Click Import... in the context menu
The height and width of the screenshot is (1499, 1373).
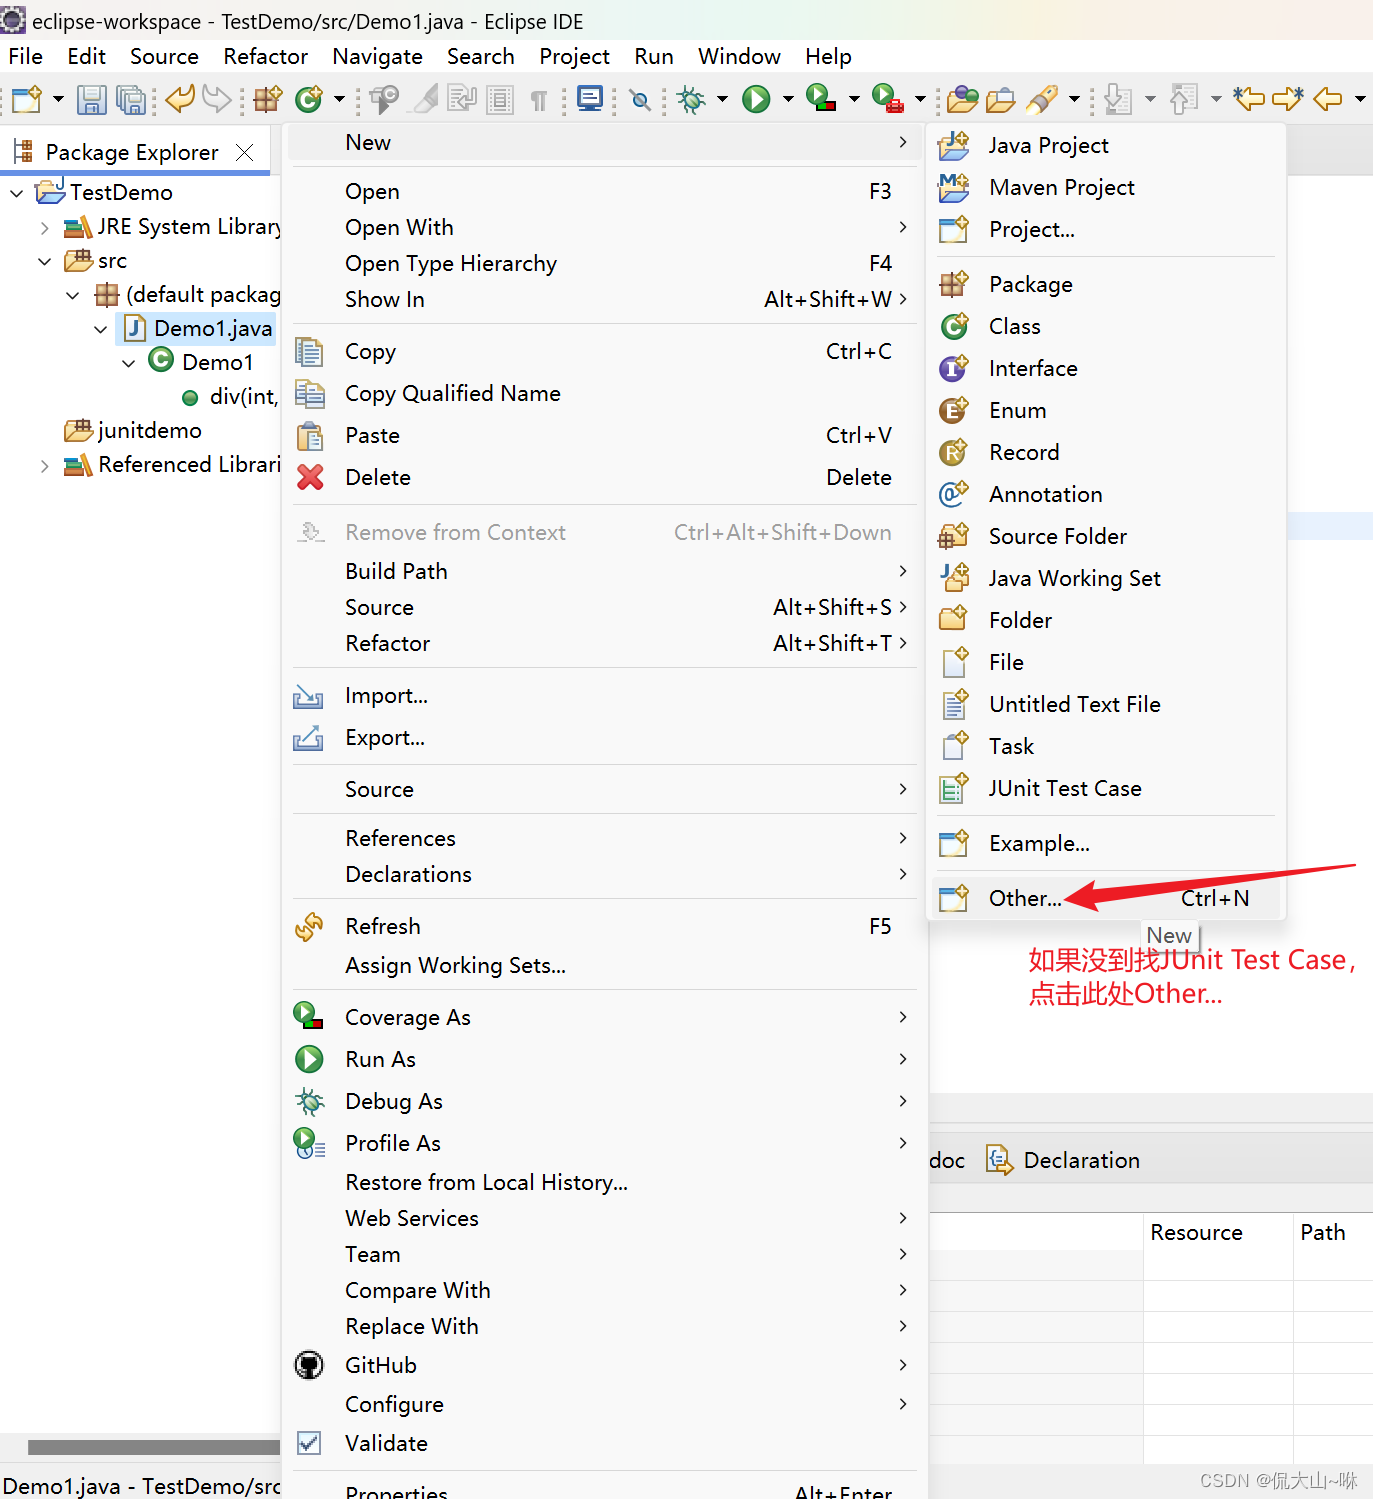pyautogui.click(x=604, y=696)
